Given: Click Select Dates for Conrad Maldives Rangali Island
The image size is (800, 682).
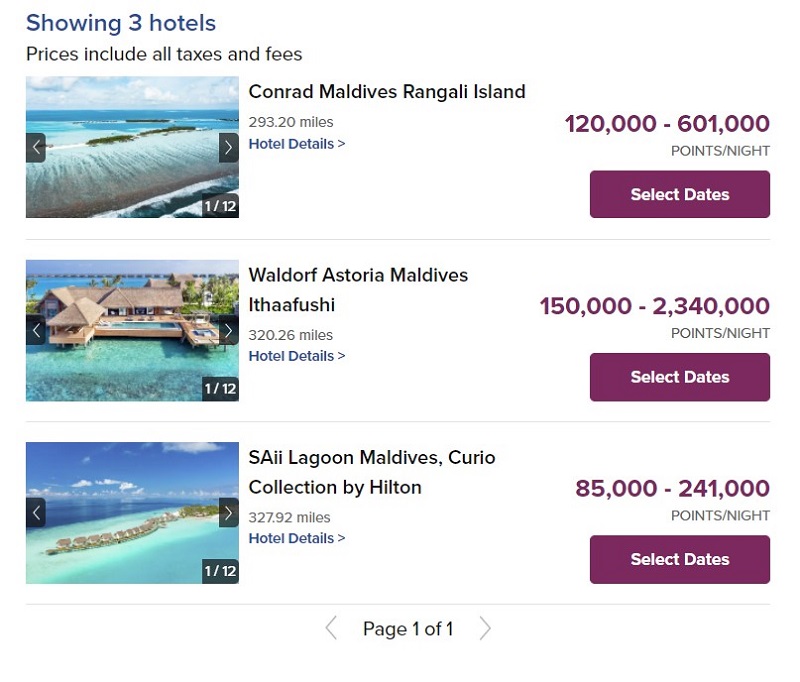Looking at the screenshot, I should point(679,194).
